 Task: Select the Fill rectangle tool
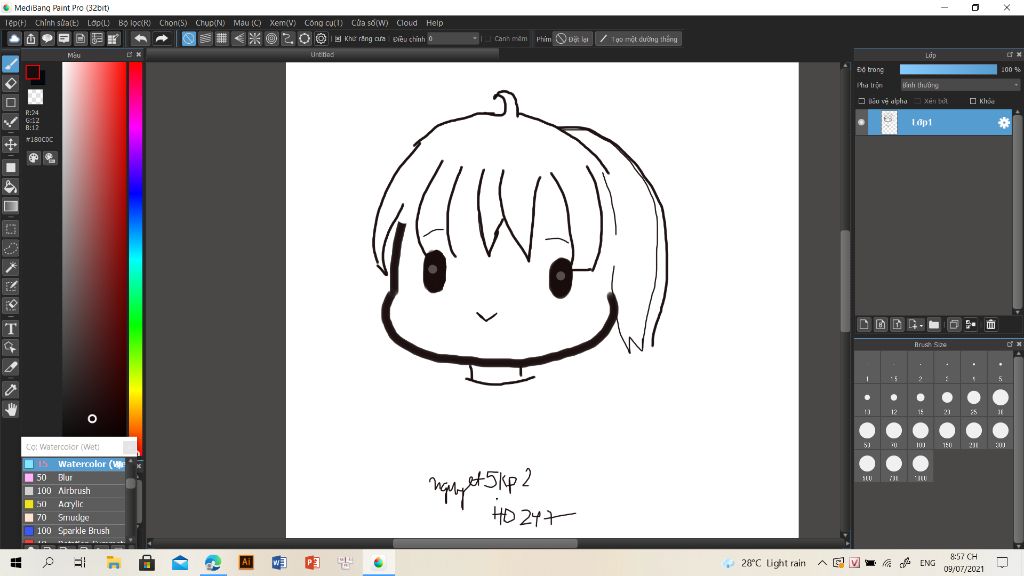(x=10, y=167)
